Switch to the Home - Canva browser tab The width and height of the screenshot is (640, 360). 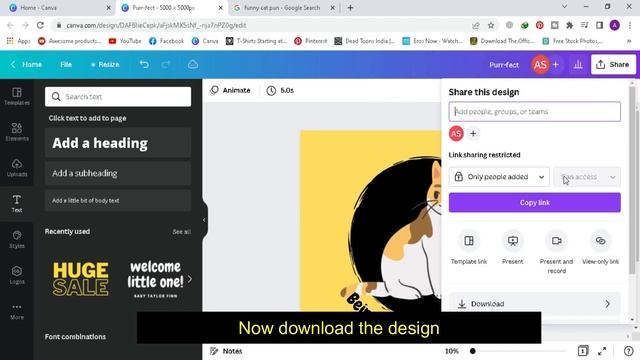coord(59,8)
